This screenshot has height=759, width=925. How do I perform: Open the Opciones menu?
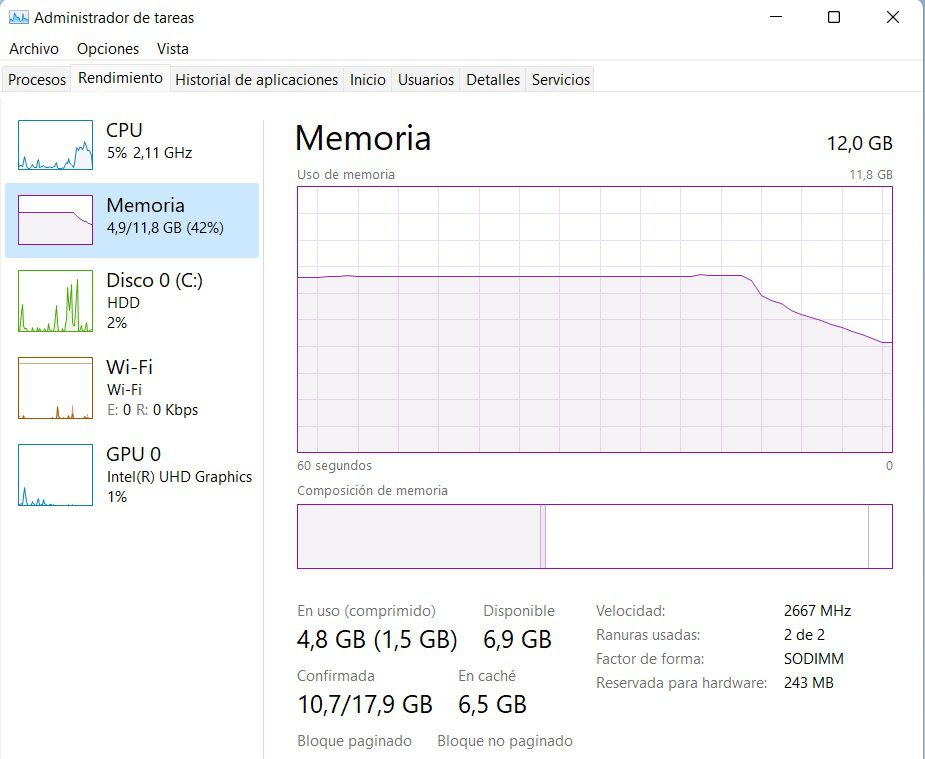(x=107, y=48)
